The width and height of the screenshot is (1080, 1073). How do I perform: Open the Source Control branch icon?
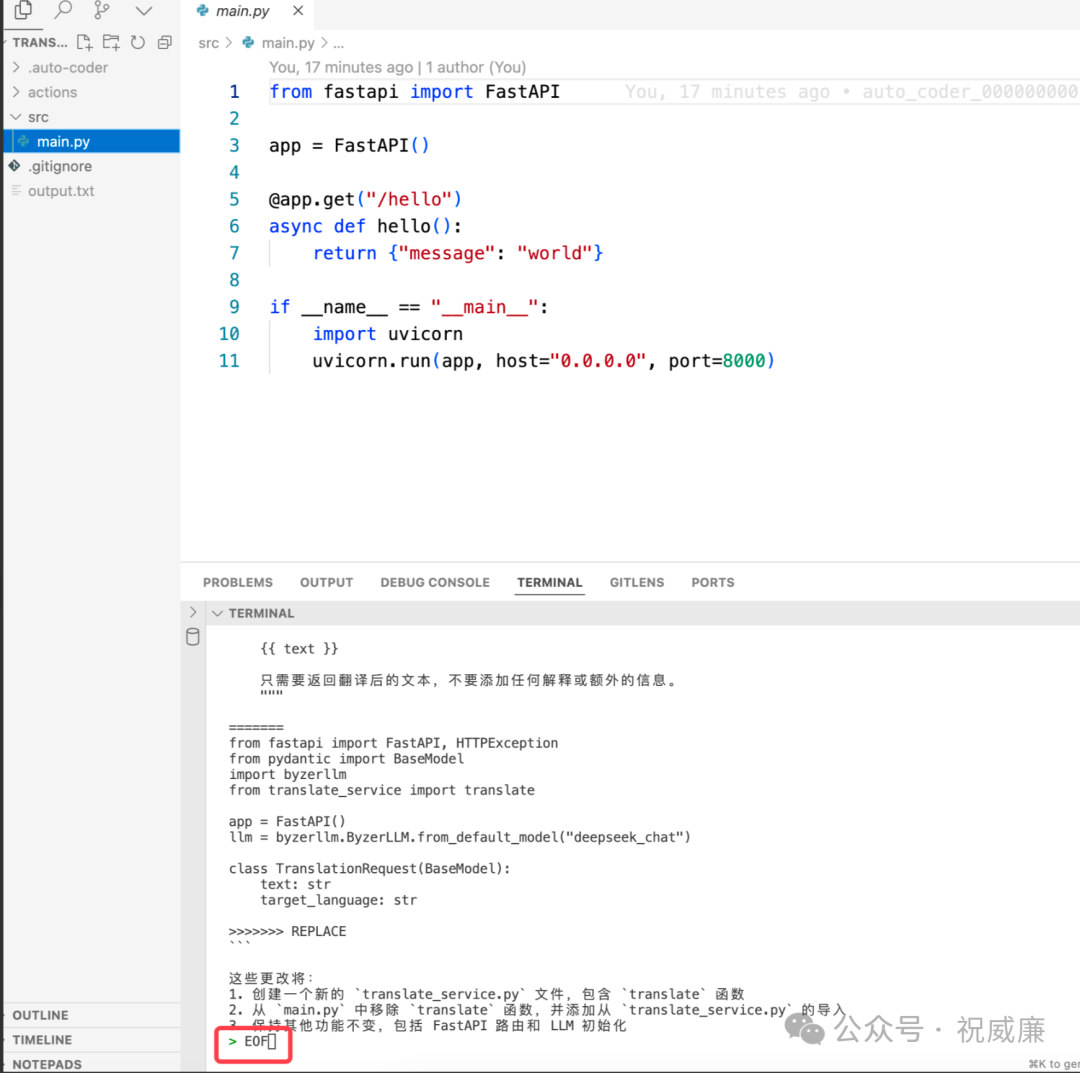pyautogui.click(x=102, y=10)
